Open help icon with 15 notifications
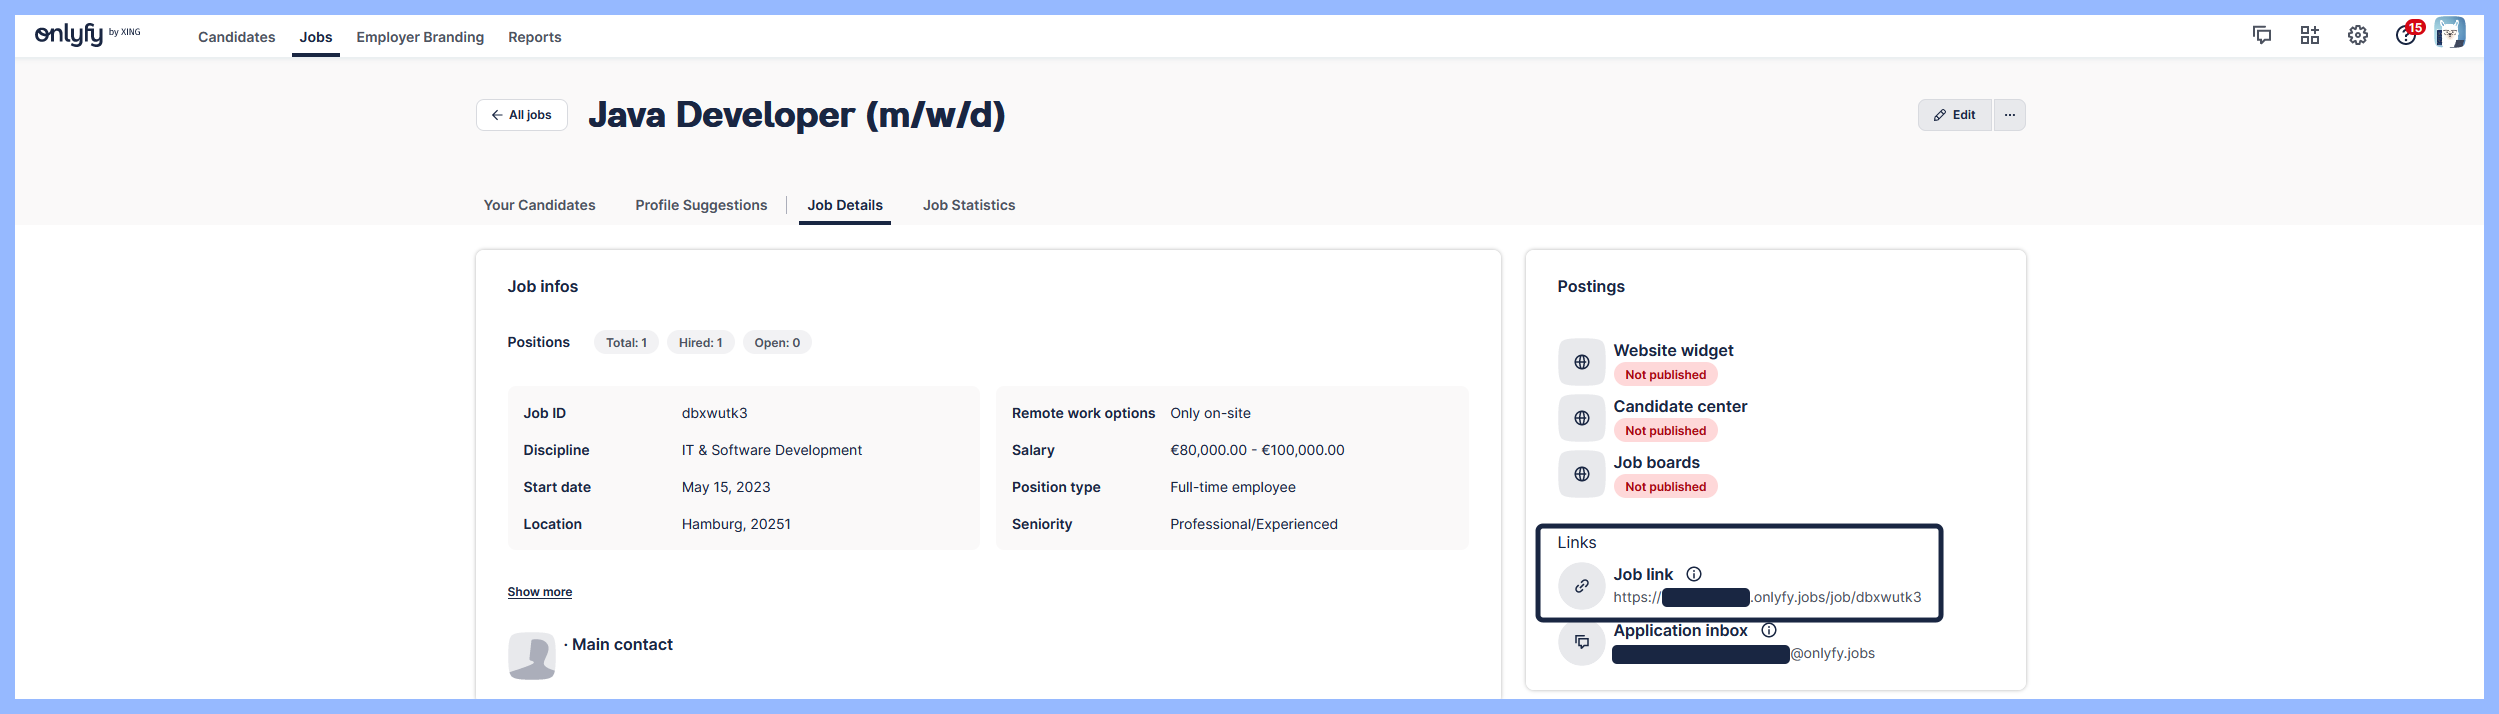Screen dimensions: 2499x714 2405,36
